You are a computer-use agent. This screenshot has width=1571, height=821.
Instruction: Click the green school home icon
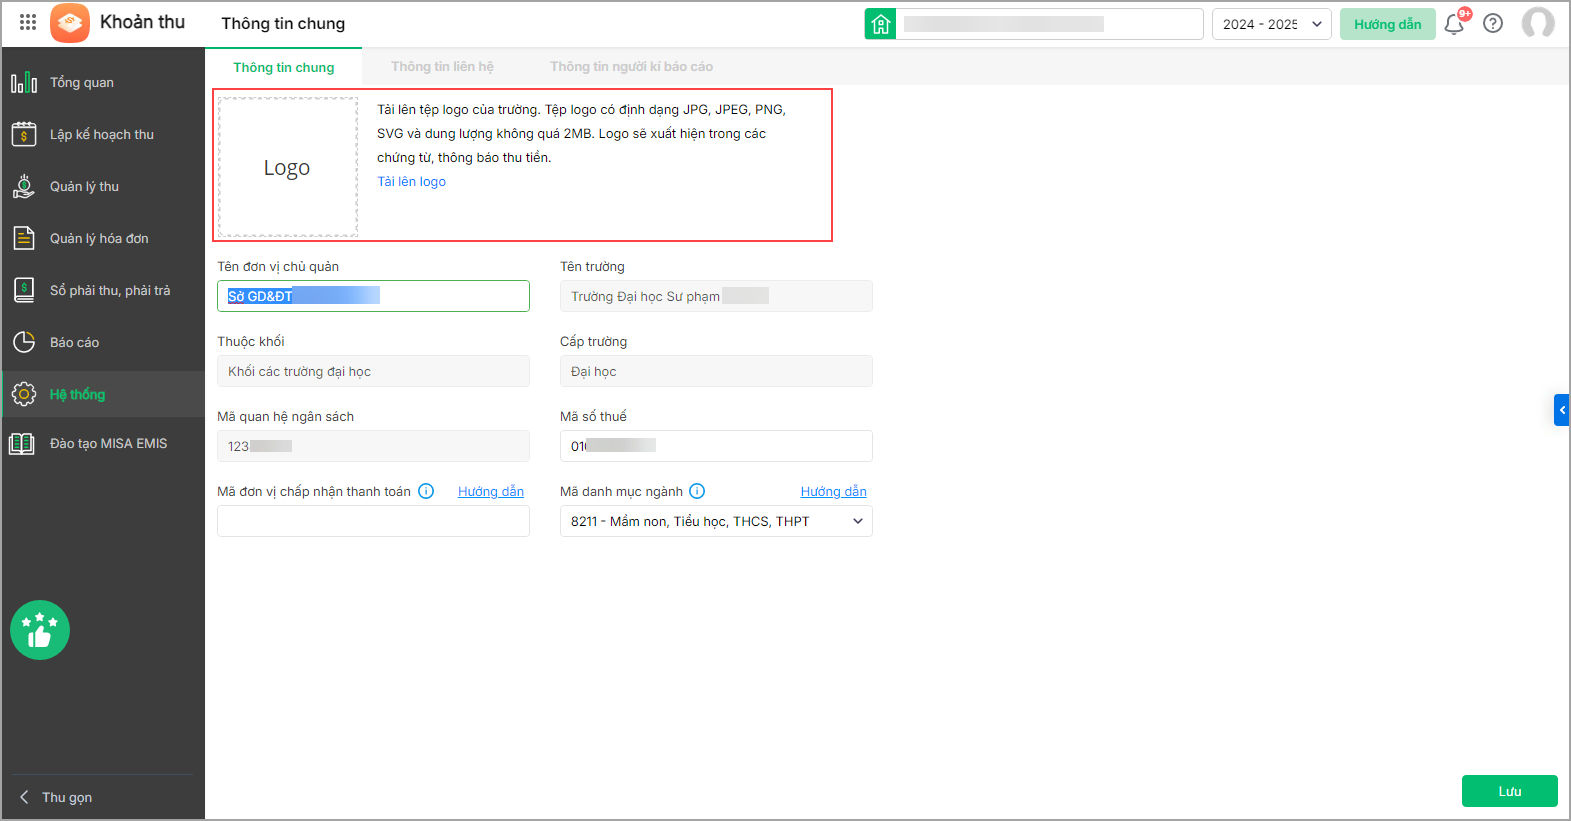(880, 24)
